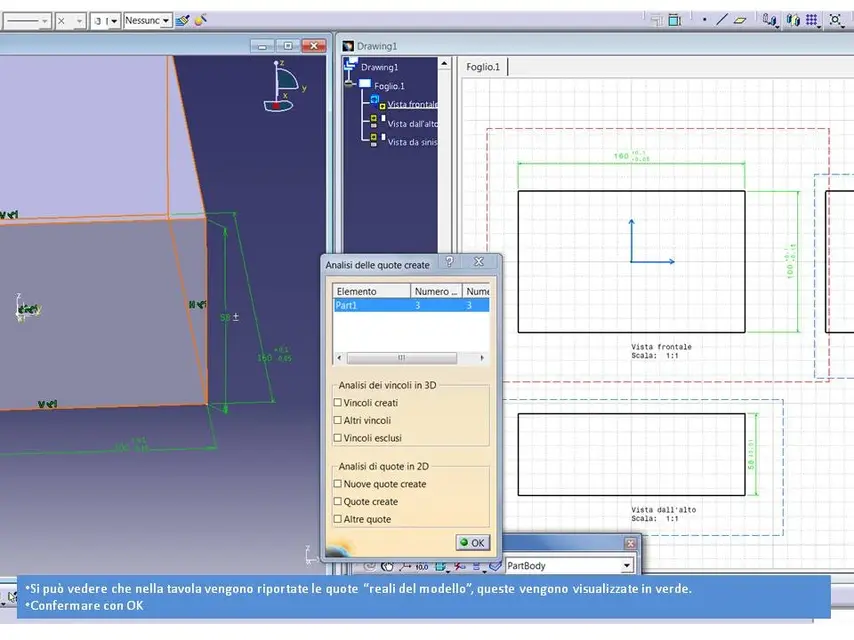Select Vista frontale in the drawing tree
The height and width of the screenshot is (640, 854).
pos(412,104)
